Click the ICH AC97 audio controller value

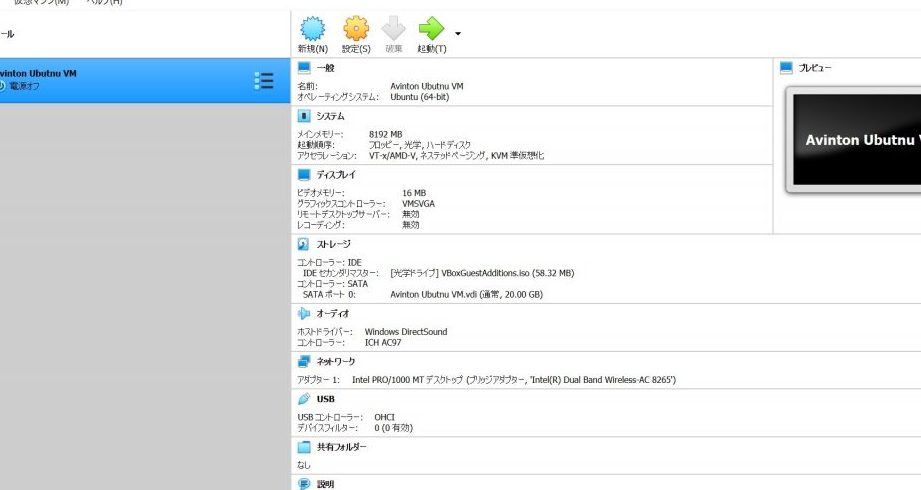pos(383,343)
